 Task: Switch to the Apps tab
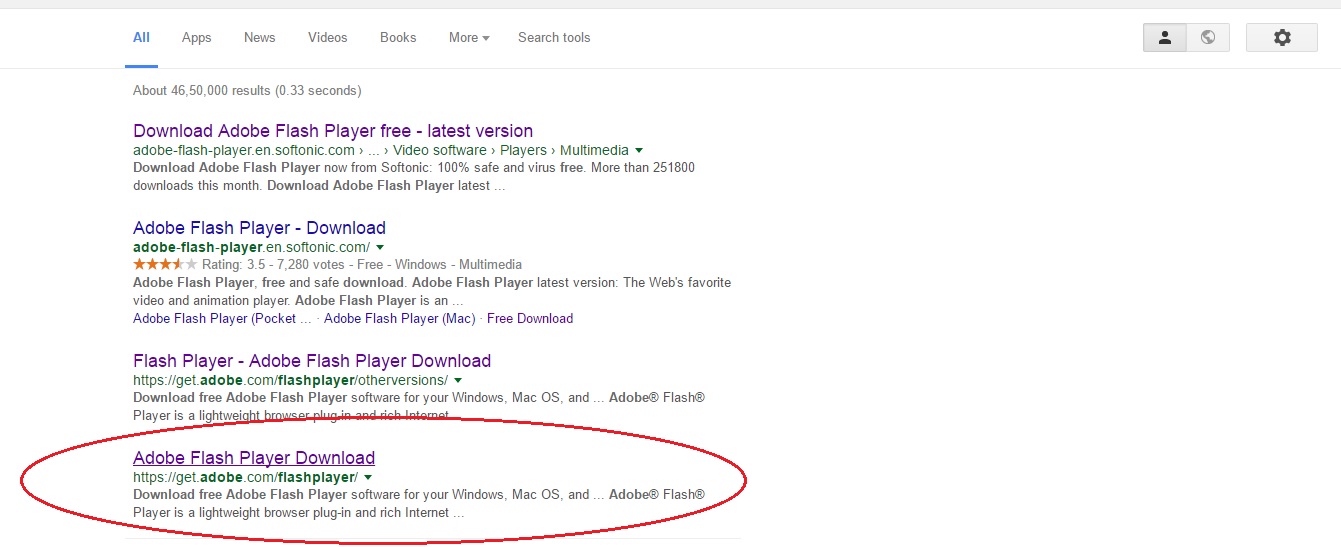pos(196,38)
